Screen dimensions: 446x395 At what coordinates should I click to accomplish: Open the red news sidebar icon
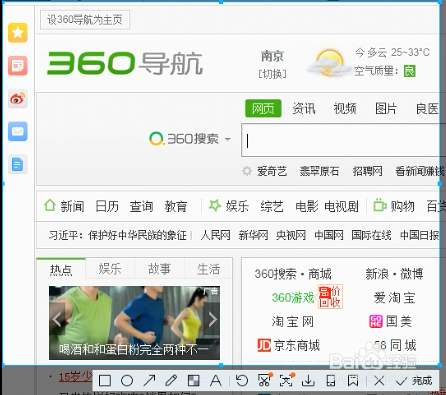coord(18,66)
